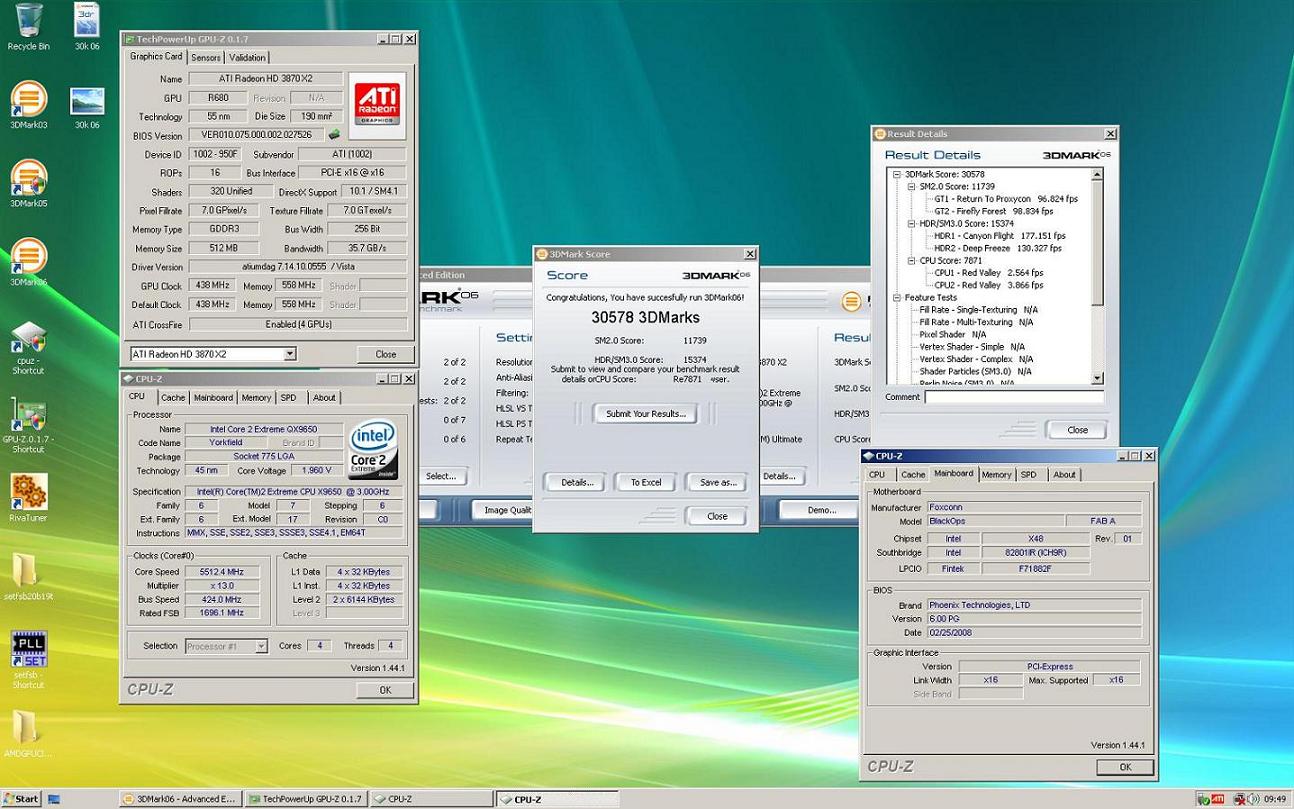Viewport: 1294px width, 809px height.
Task: Click the Details button in 3DMark Score
Action: tap(576, 482)
